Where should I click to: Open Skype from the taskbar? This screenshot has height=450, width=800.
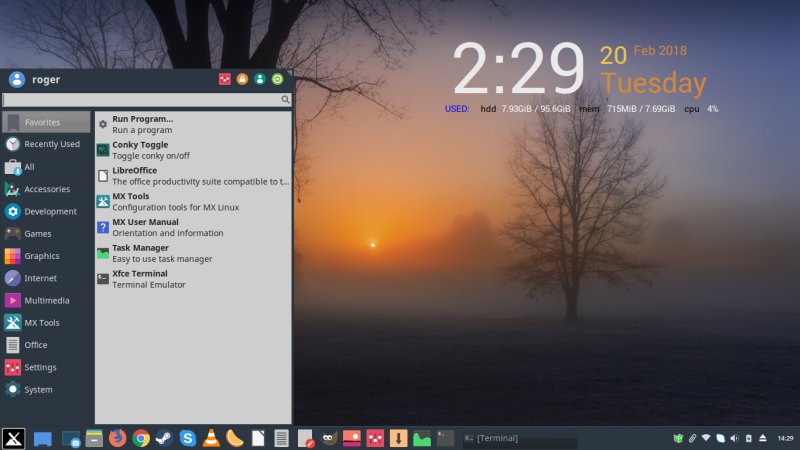click(188, 438)
